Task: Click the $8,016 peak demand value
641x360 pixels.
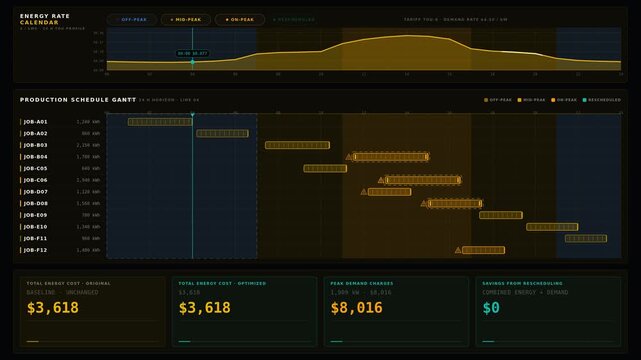Action: pyautogui.click(x=356, y=308)
